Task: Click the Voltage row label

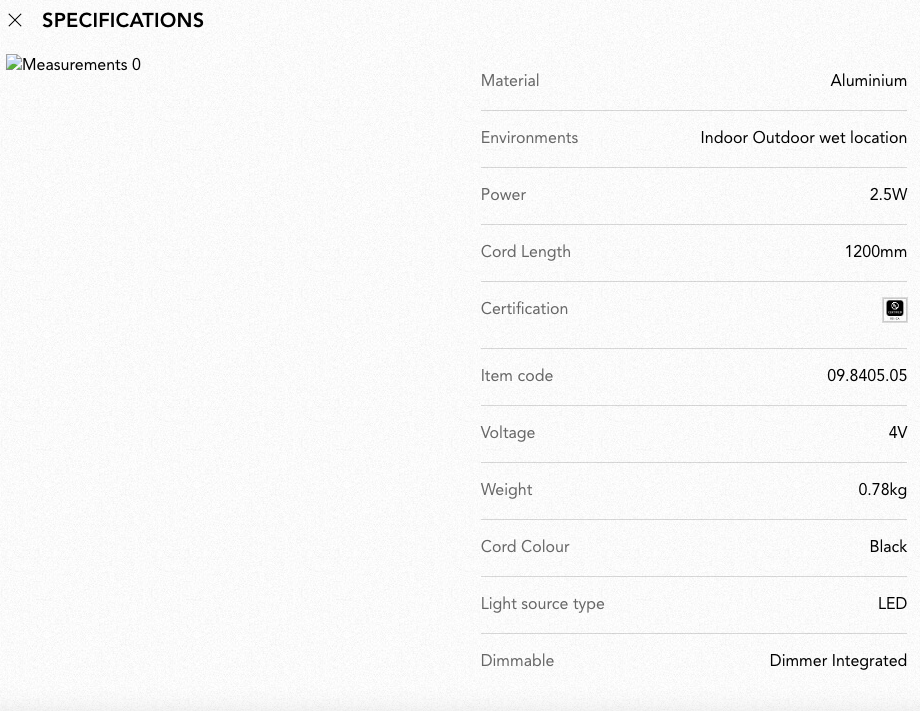Action: pyautogui.click(x=508, y=433)
